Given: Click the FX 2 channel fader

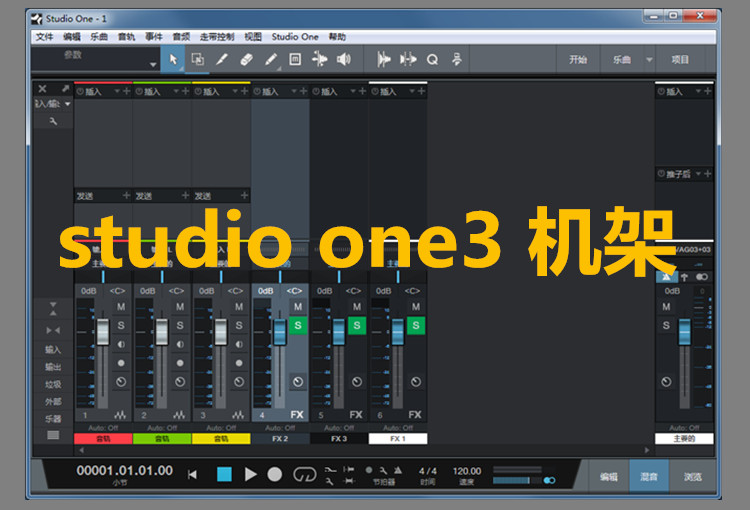Looking at the screenshot, I should coord(279,331).
